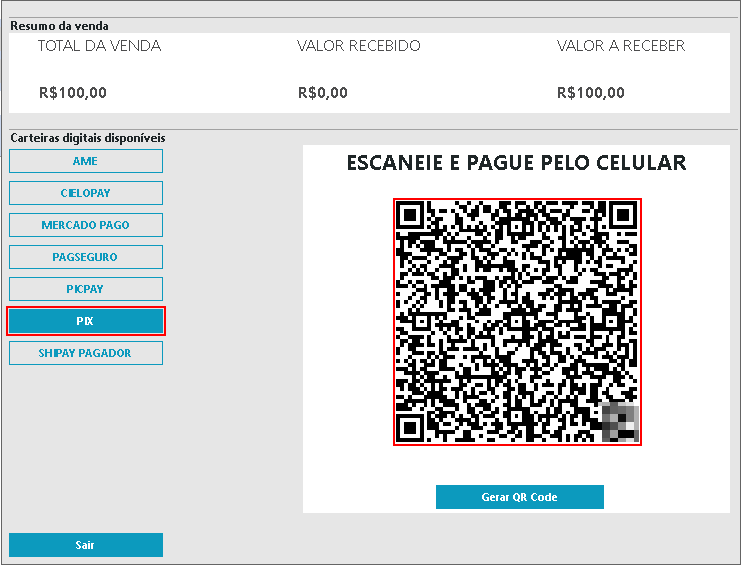Choose the PIX payment option
The width and height of the screenshot is (741, 565).
[x=86, y=321]
